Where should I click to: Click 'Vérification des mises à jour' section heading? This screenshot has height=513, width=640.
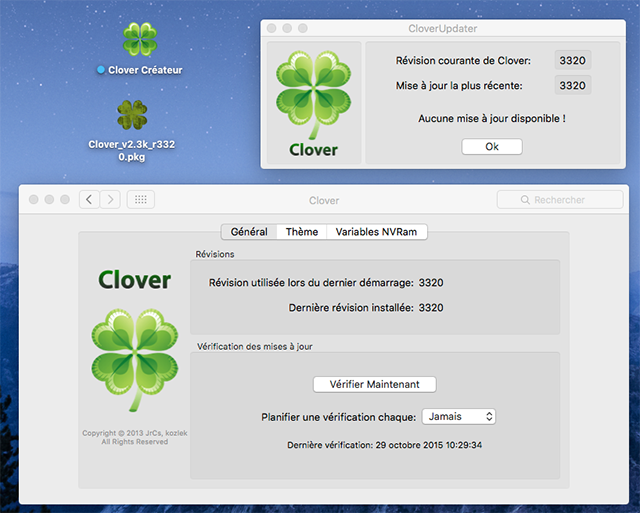tap(255, 346)
